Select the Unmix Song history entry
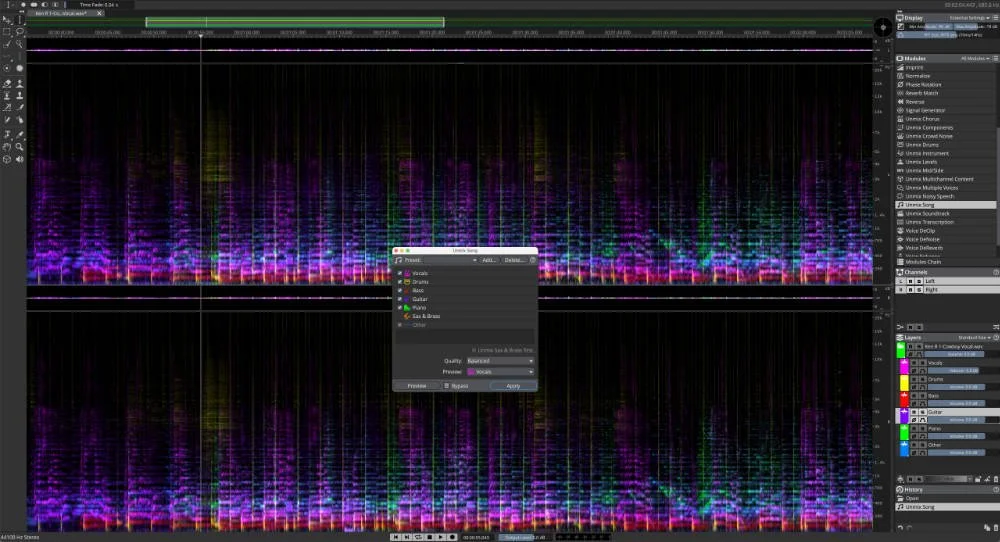The height and width of the screenshot is (542, 1000). point(946,507)
